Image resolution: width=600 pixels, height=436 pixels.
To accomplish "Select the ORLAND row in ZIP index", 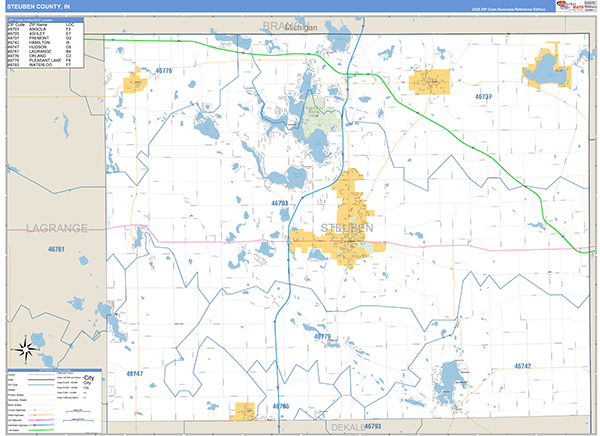I will point(40,56).
